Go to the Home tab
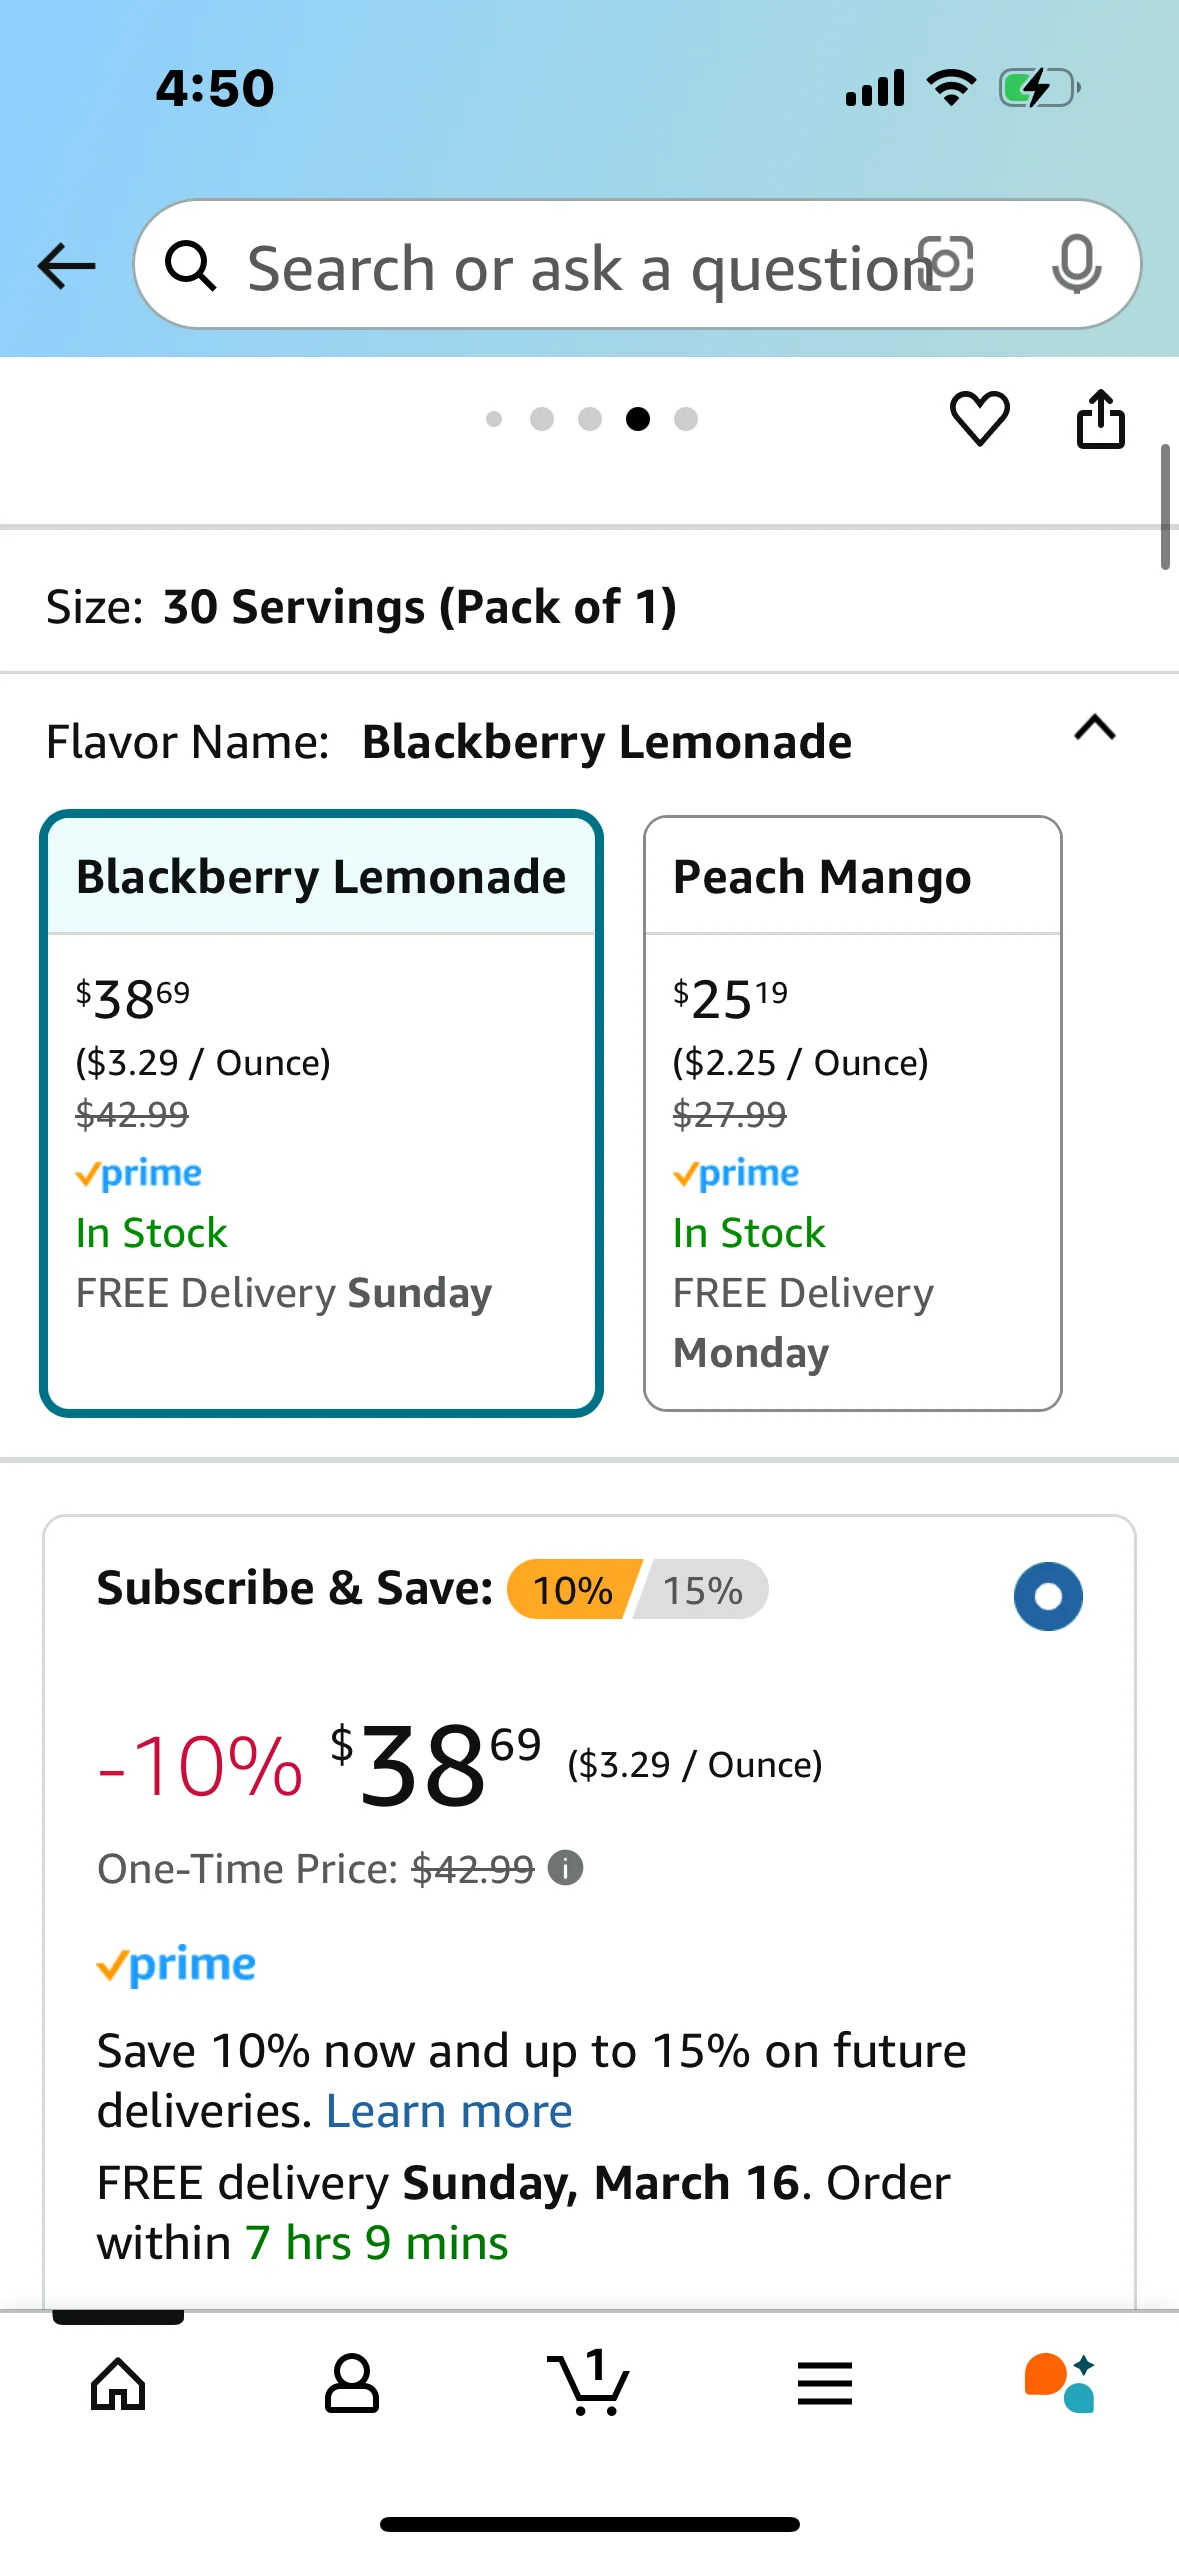The width and height of the screenshot is (1179, 2556). pyautogui.click(x=118, y=2383)
